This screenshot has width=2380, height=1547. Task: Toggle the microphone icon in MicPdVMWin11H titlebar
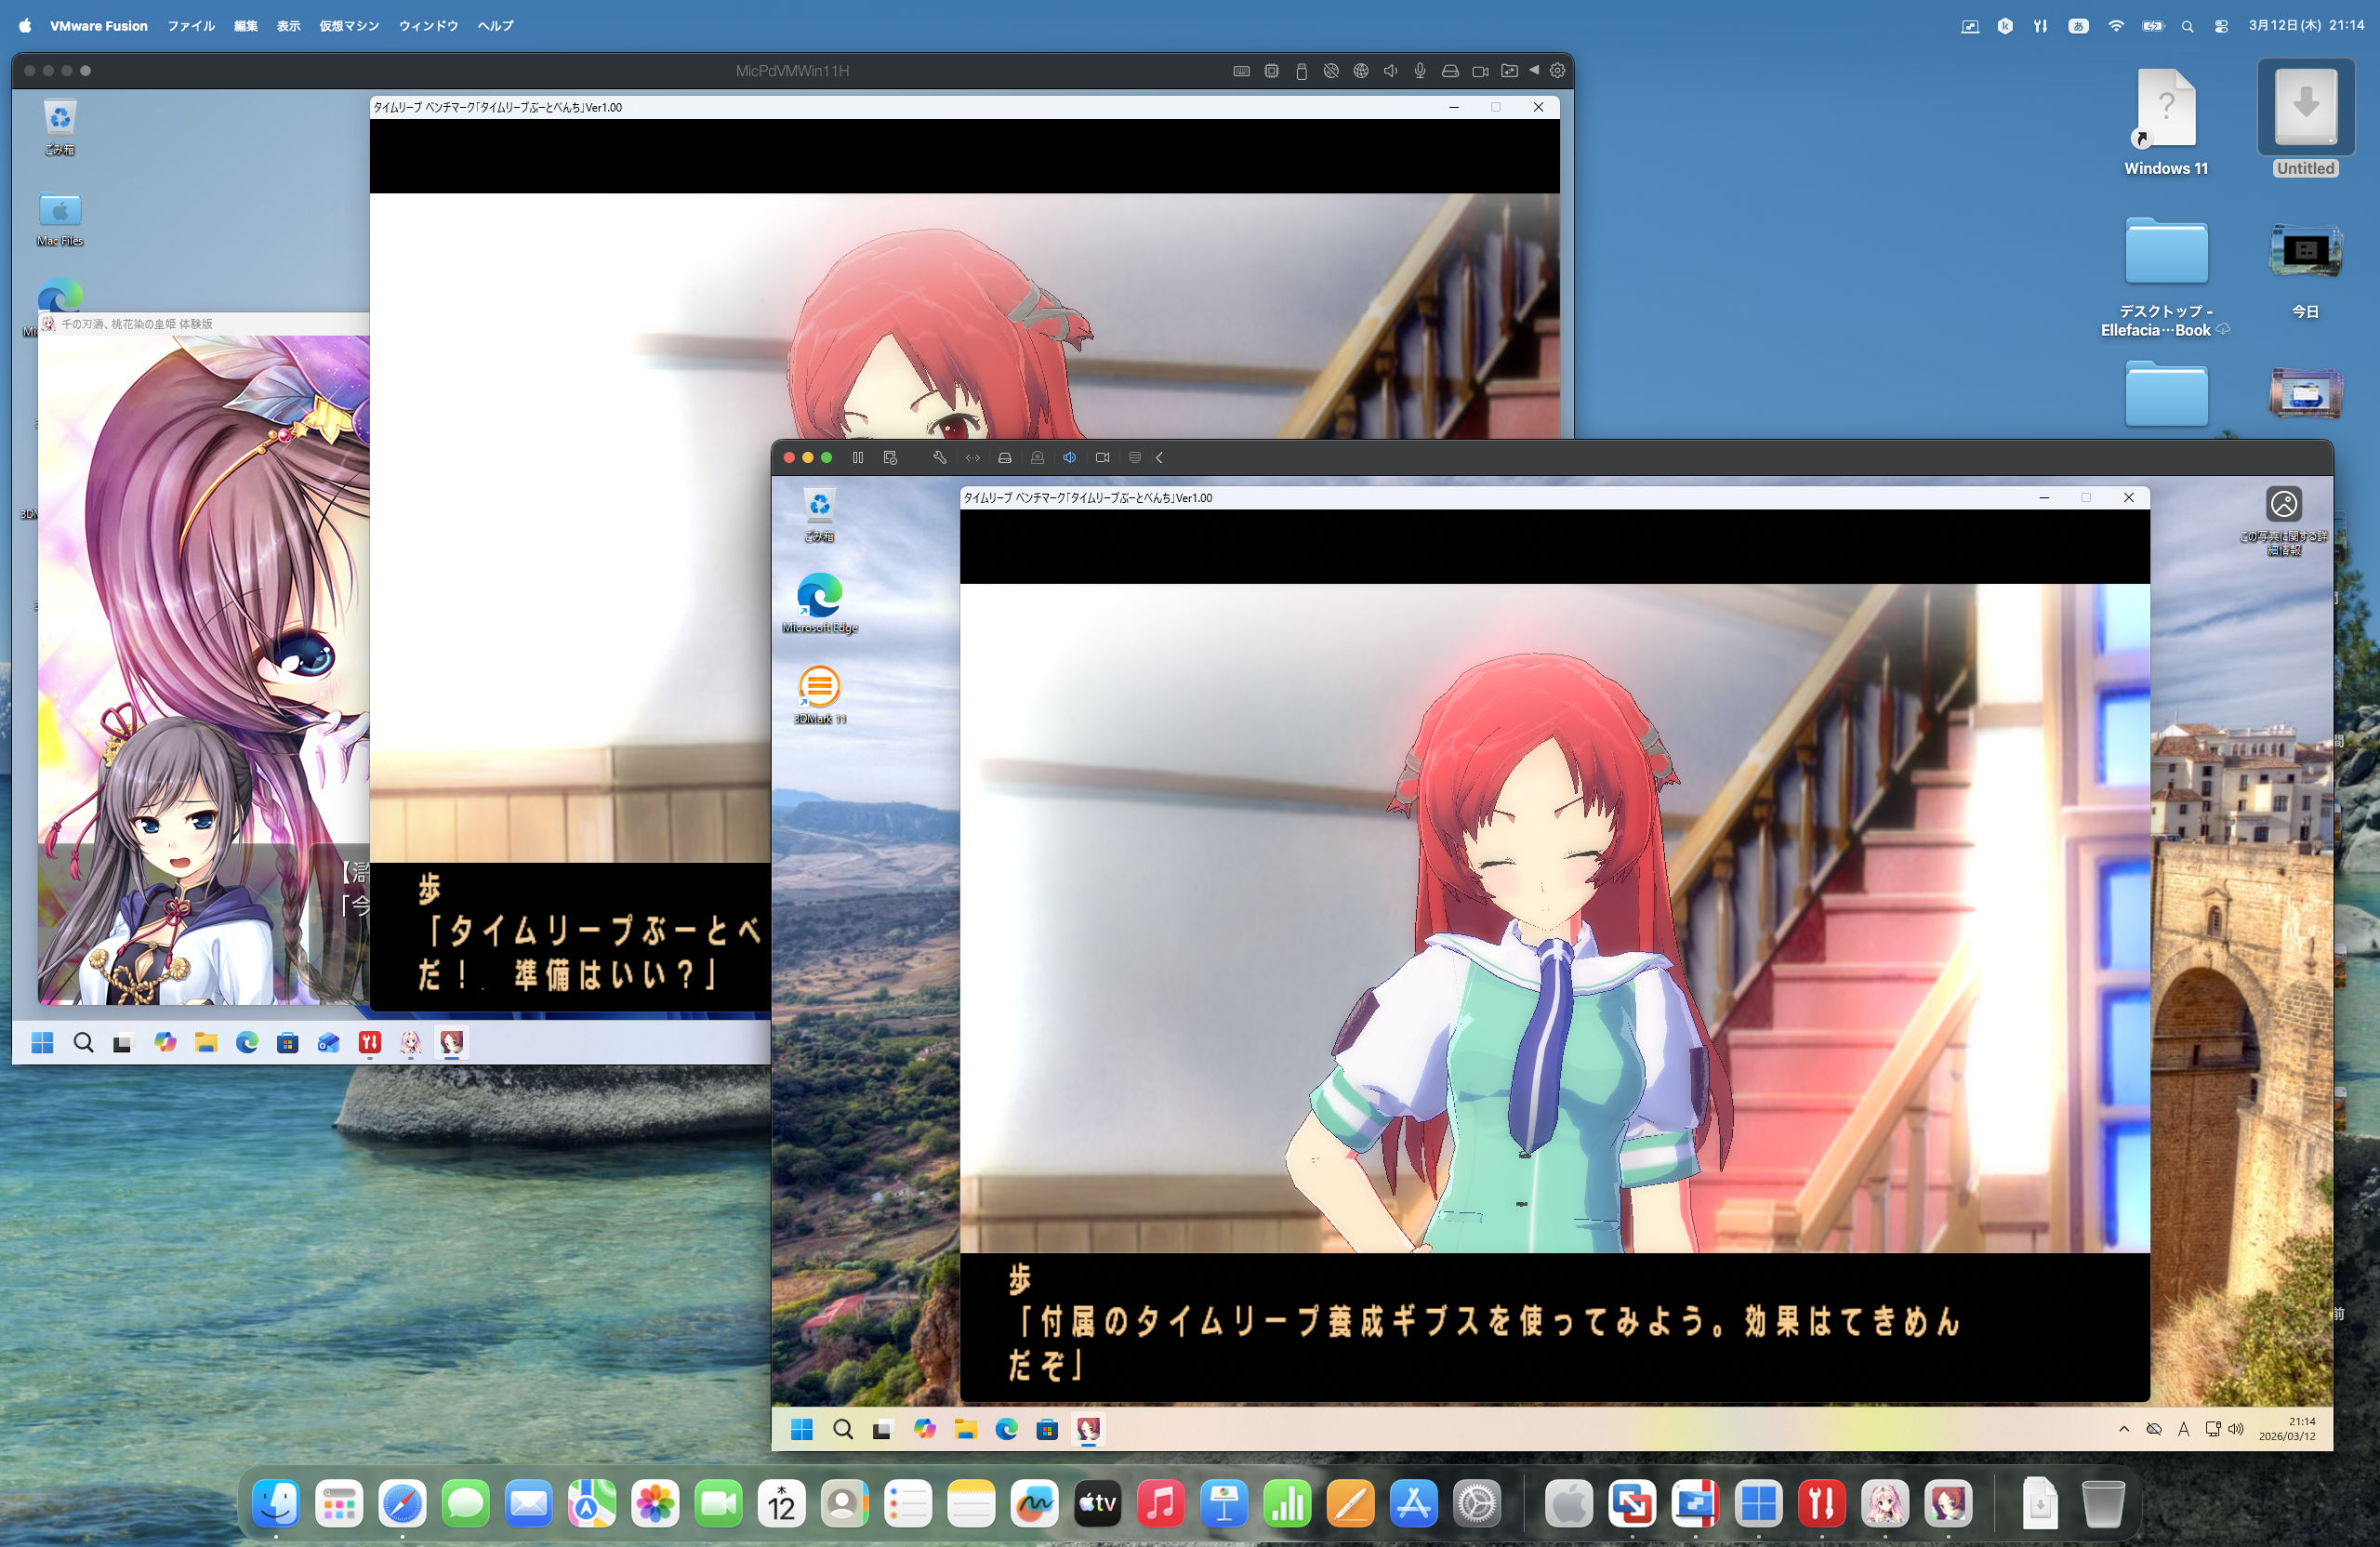(1419, 71)
